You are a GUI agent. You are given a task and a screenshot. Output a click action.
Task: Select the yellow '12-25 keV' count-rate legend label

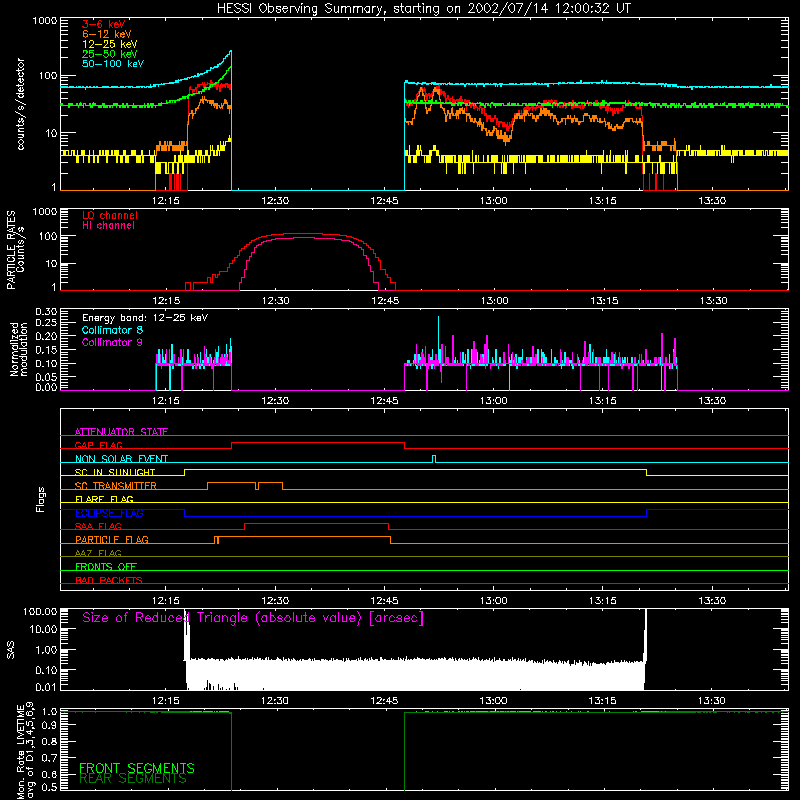pyautogui.click(x=109, y=44)
